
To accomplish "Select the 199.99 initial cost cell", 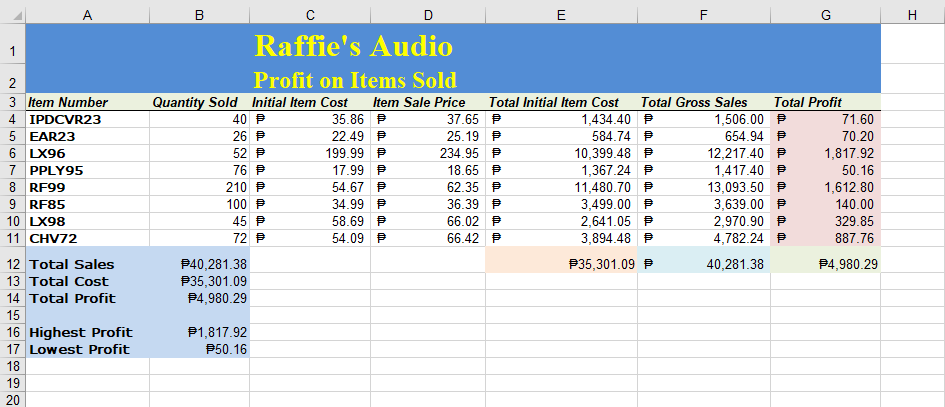I will coord(310,153).
